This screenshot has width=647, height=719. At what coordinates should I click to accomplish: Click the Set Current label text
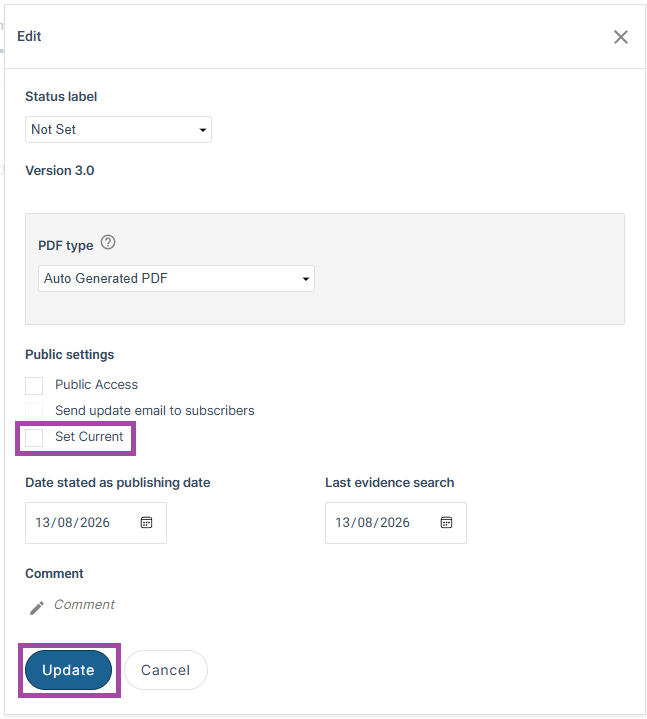click(89, 437)
